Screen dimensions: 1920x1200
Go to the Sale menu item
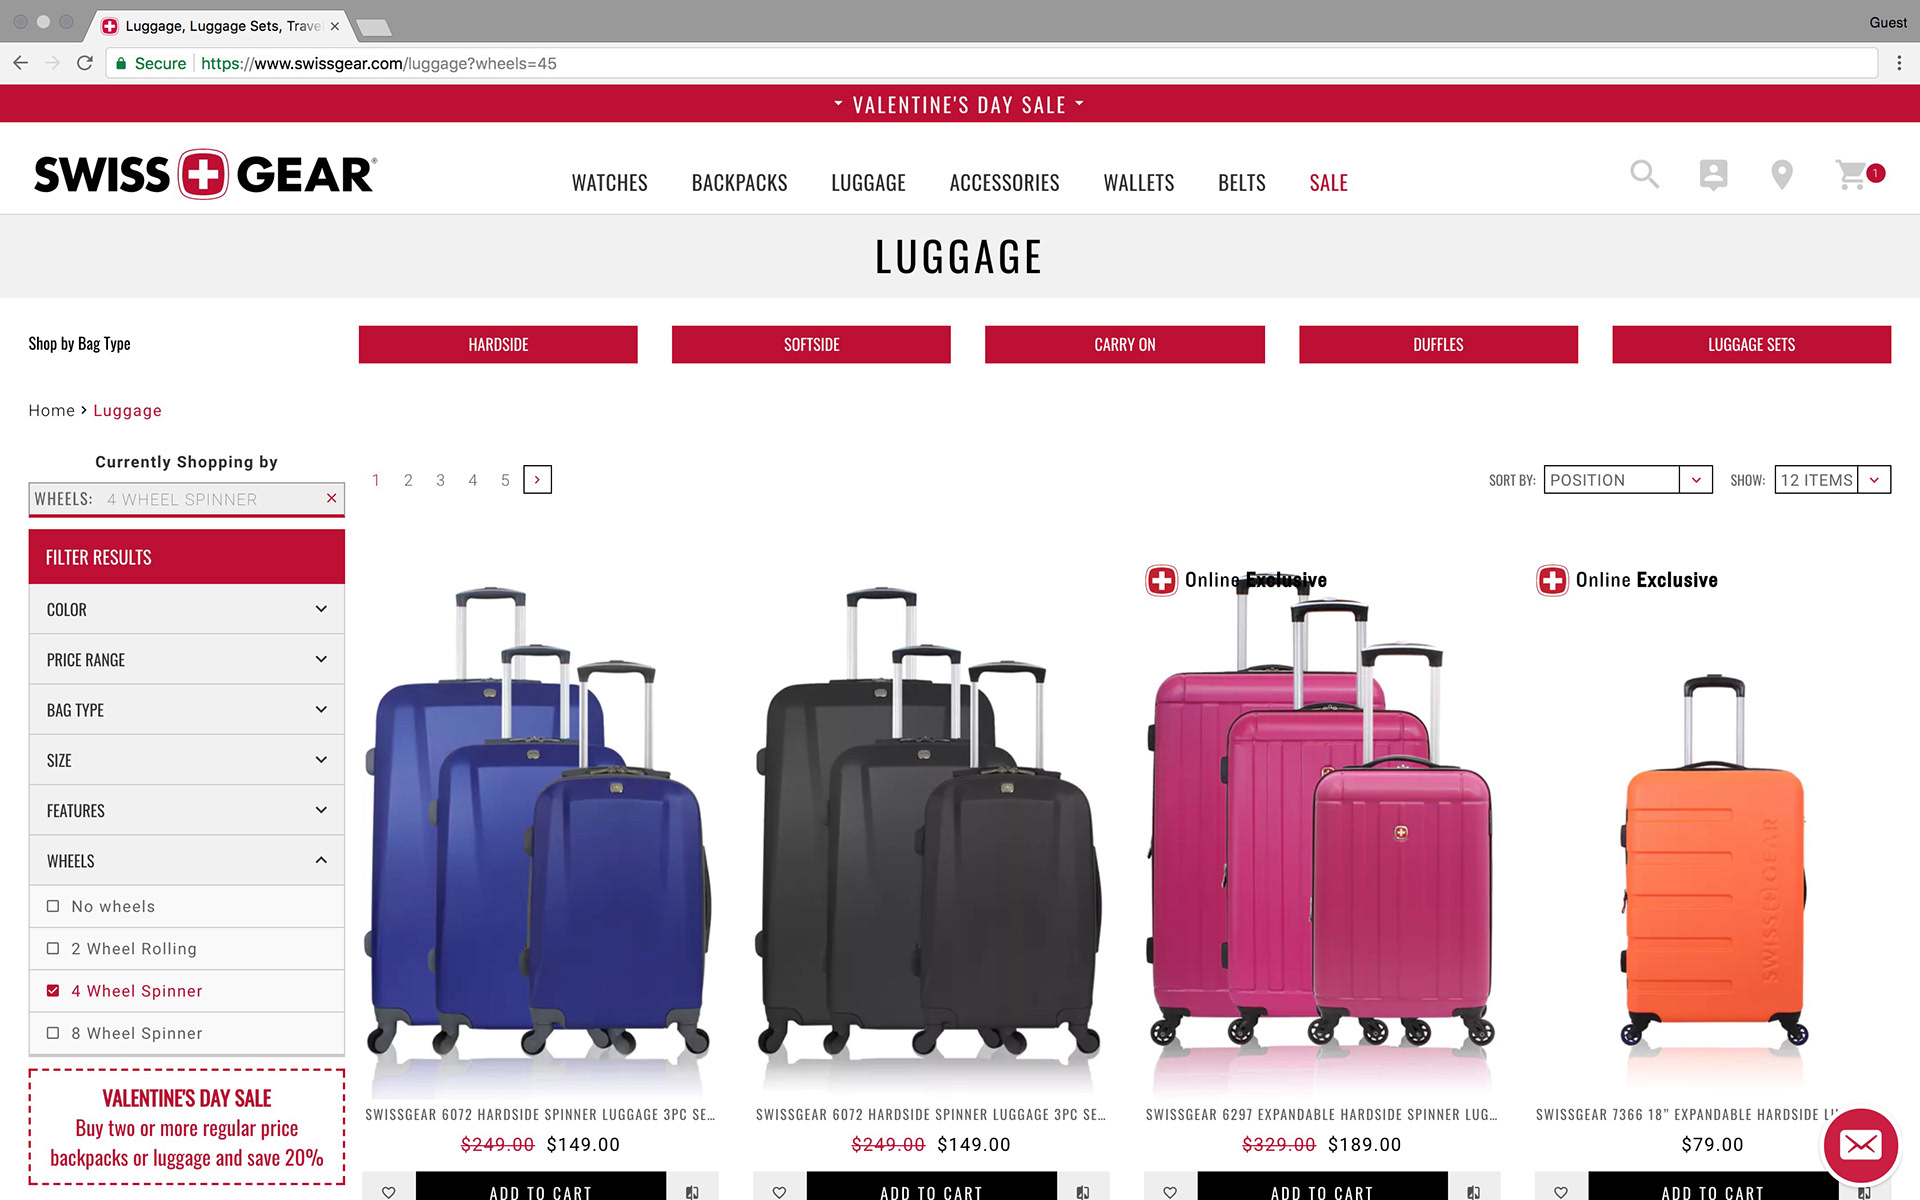1328,183
